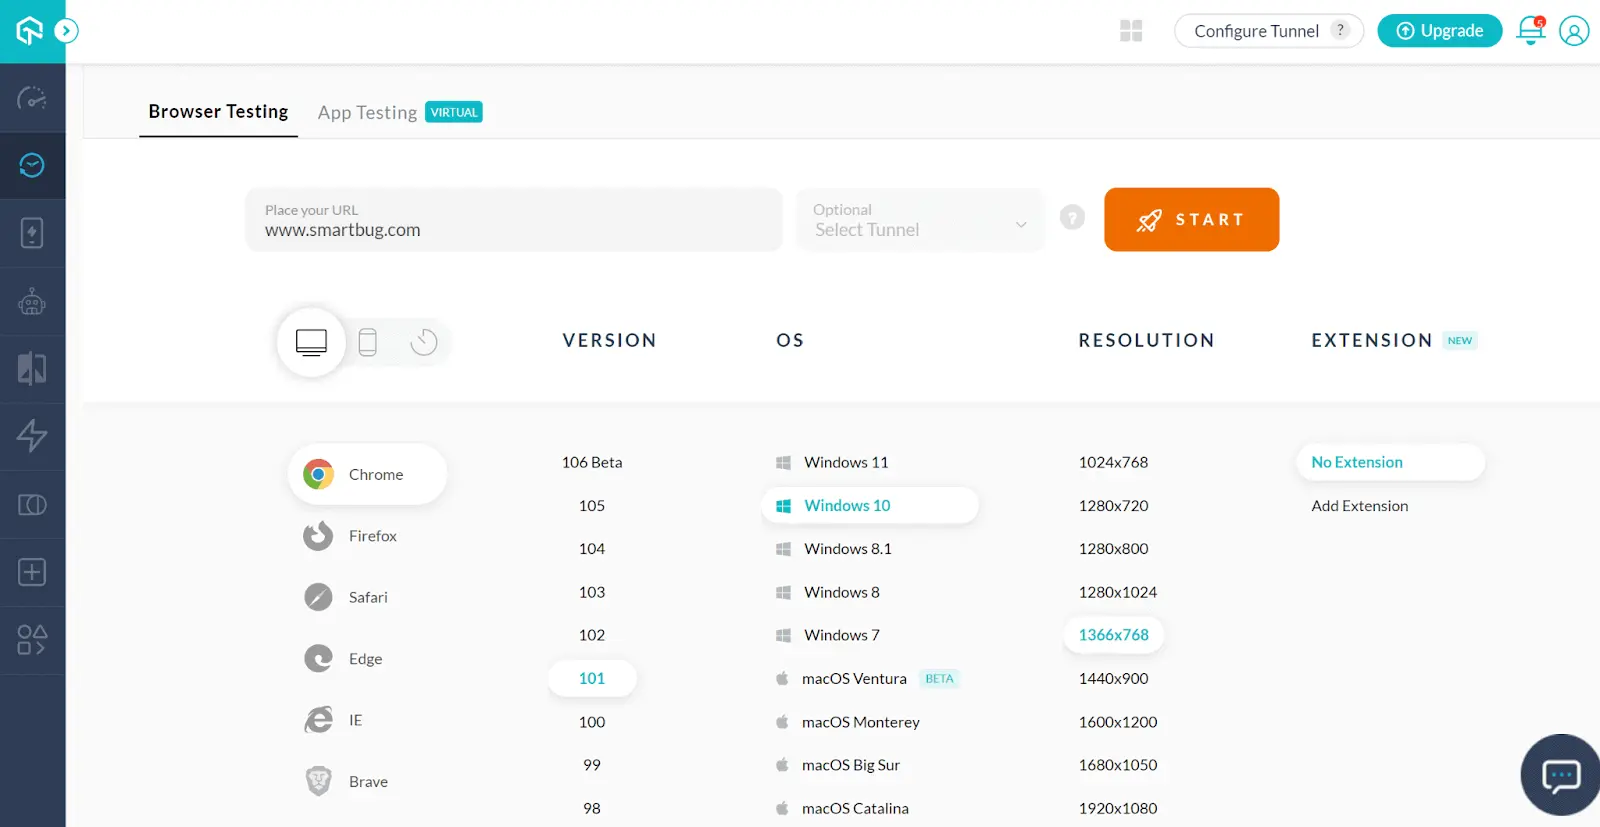Click the notifications bell icon
Image resolution: width=1600 pixels, height=827 pixels.
(x=1530, y=31)
